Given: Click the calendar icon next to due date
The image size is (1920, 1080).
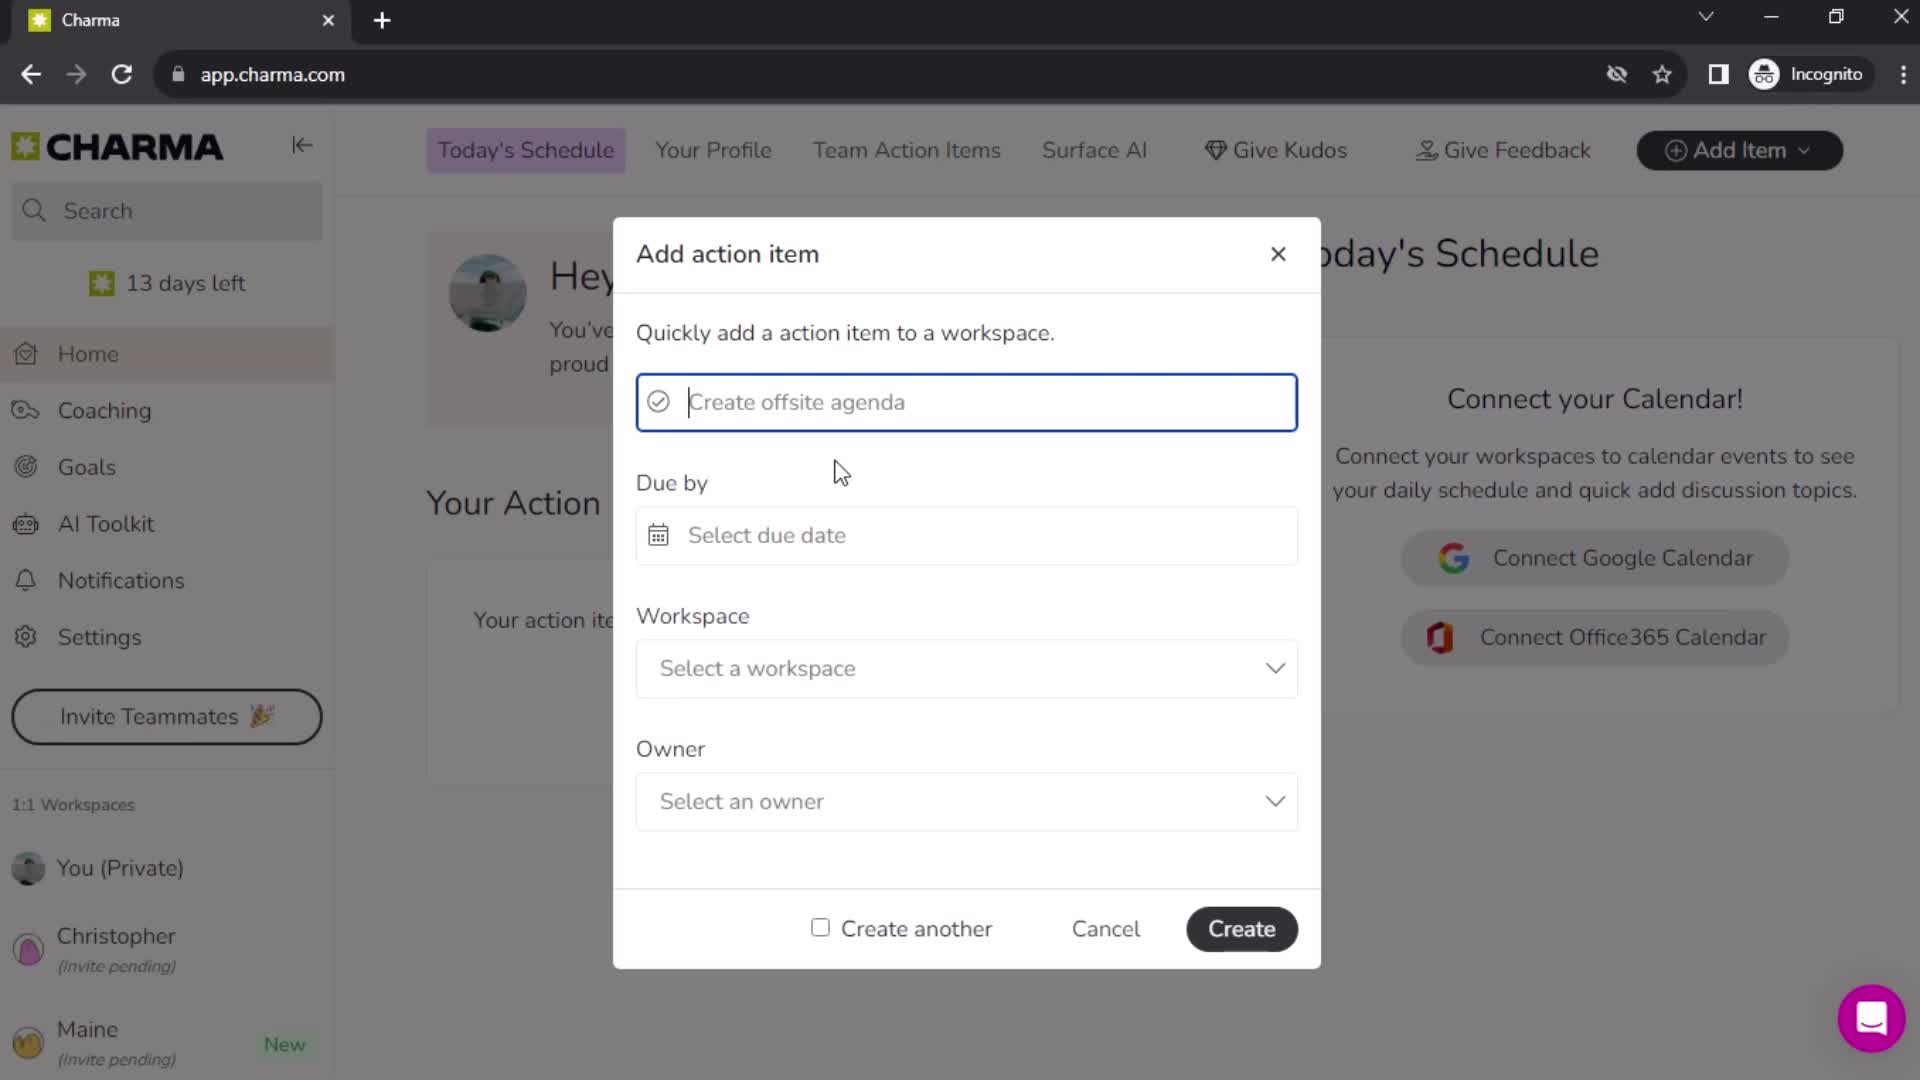Looking at the screenshot, I should click(659, 534).
